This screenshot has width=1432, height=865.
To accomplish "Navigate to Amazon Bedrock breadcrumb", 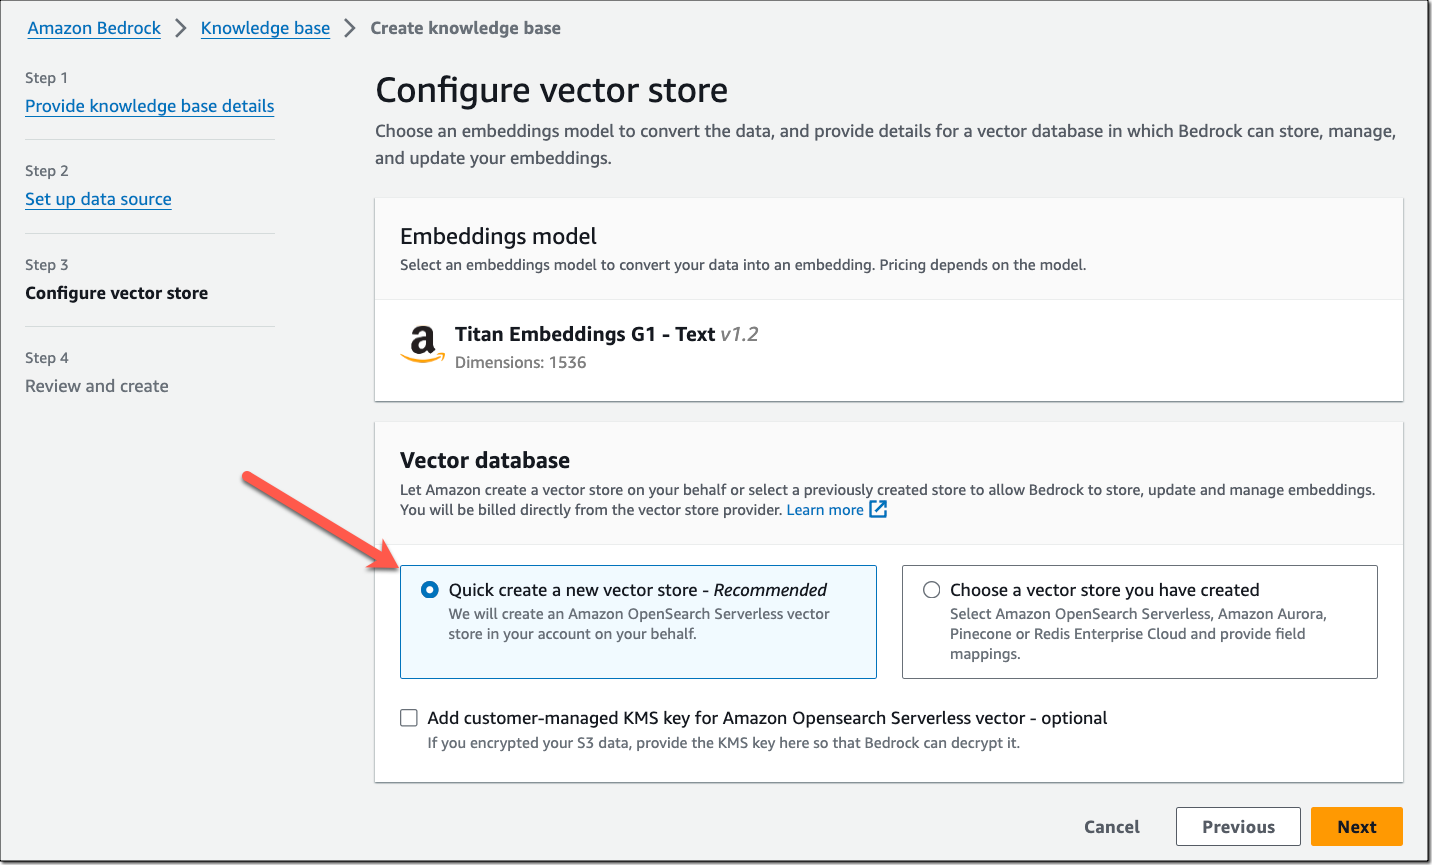I will (94, 28).
